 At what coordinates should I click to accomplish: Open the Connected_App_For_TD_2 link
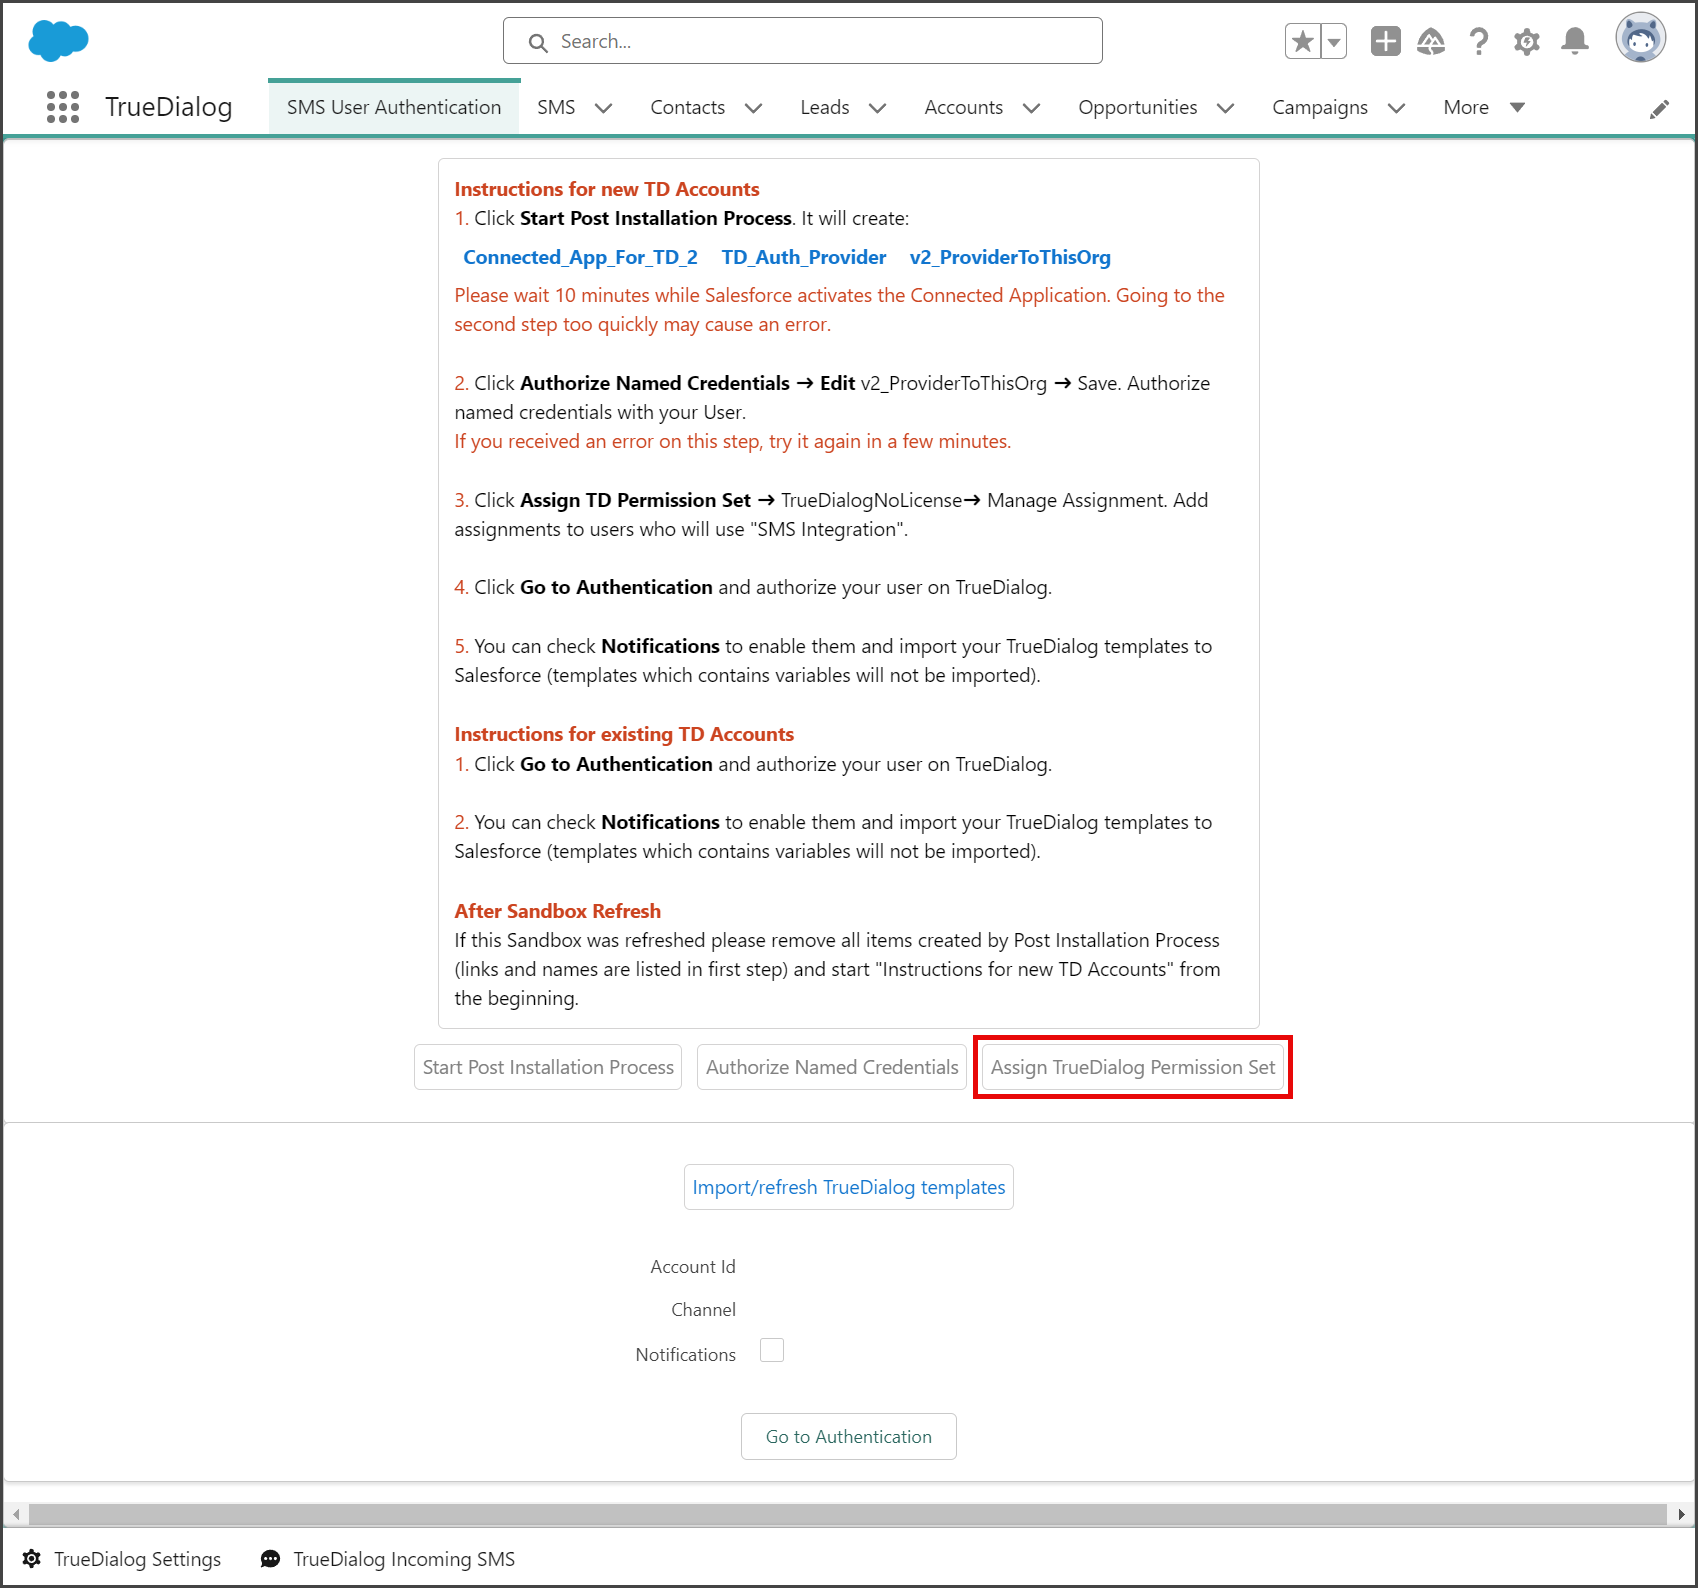(580, 257)
